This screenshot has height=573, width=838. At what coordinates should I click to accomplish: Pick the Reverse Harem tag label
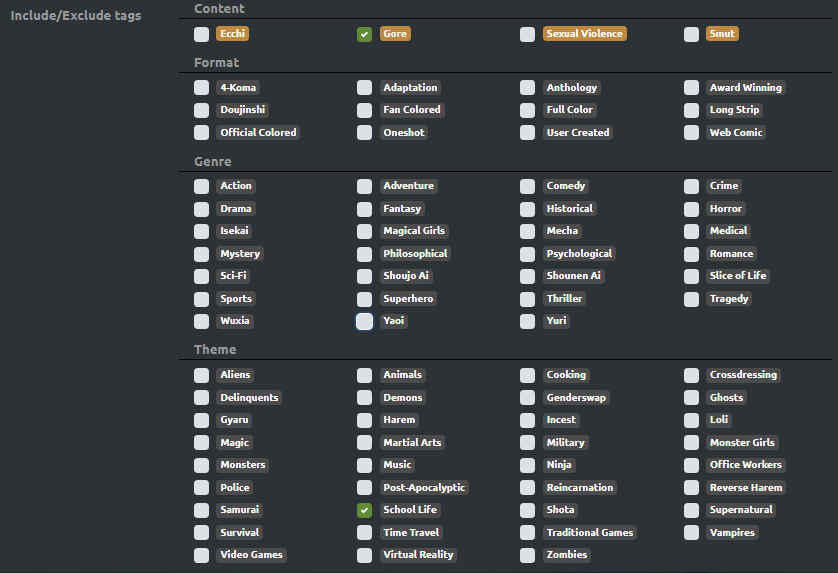pyautogui.click(x=746, y=488)
